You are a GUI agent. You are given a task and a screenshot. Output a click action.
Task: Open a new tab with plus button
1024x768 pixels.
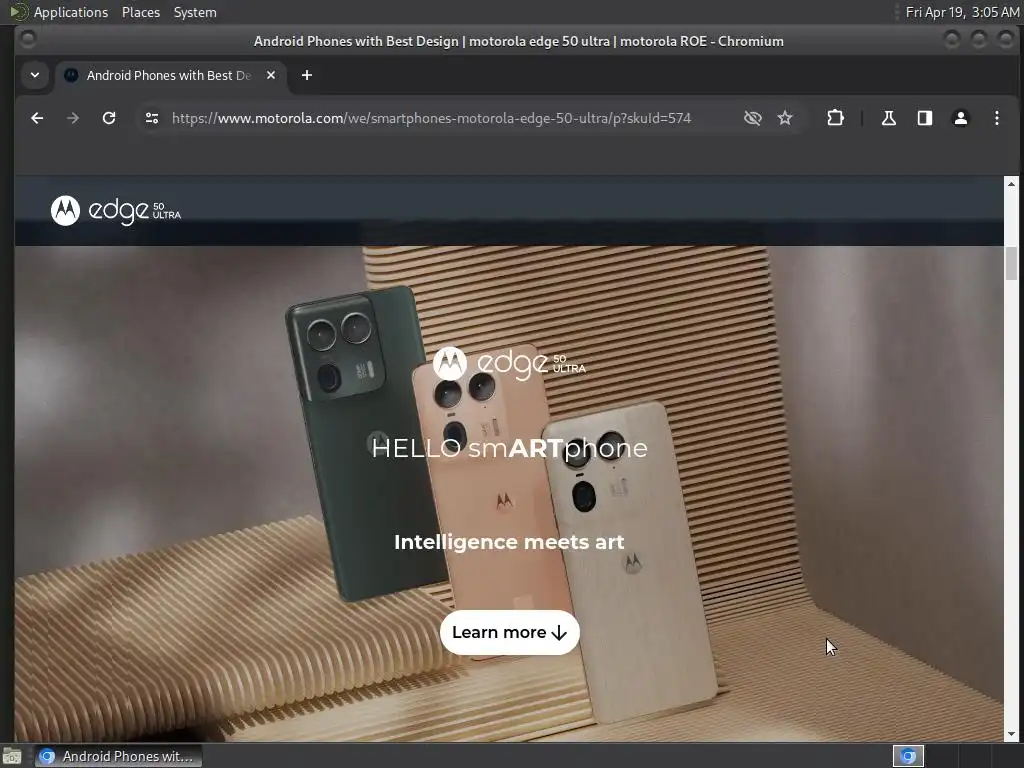(307, 75)
